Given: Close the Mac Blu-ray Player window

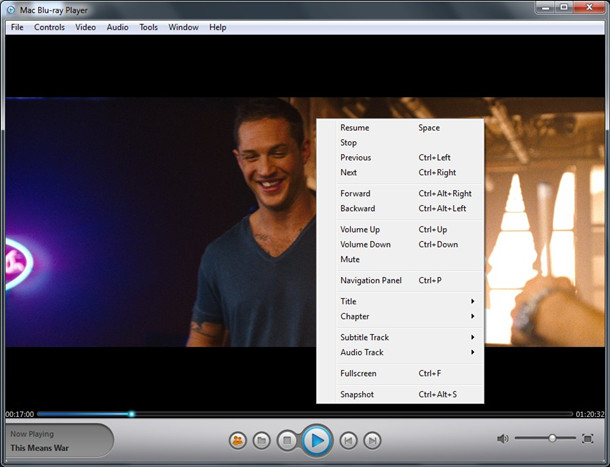Looking at the screenshot, I should (x=589, y=7).
